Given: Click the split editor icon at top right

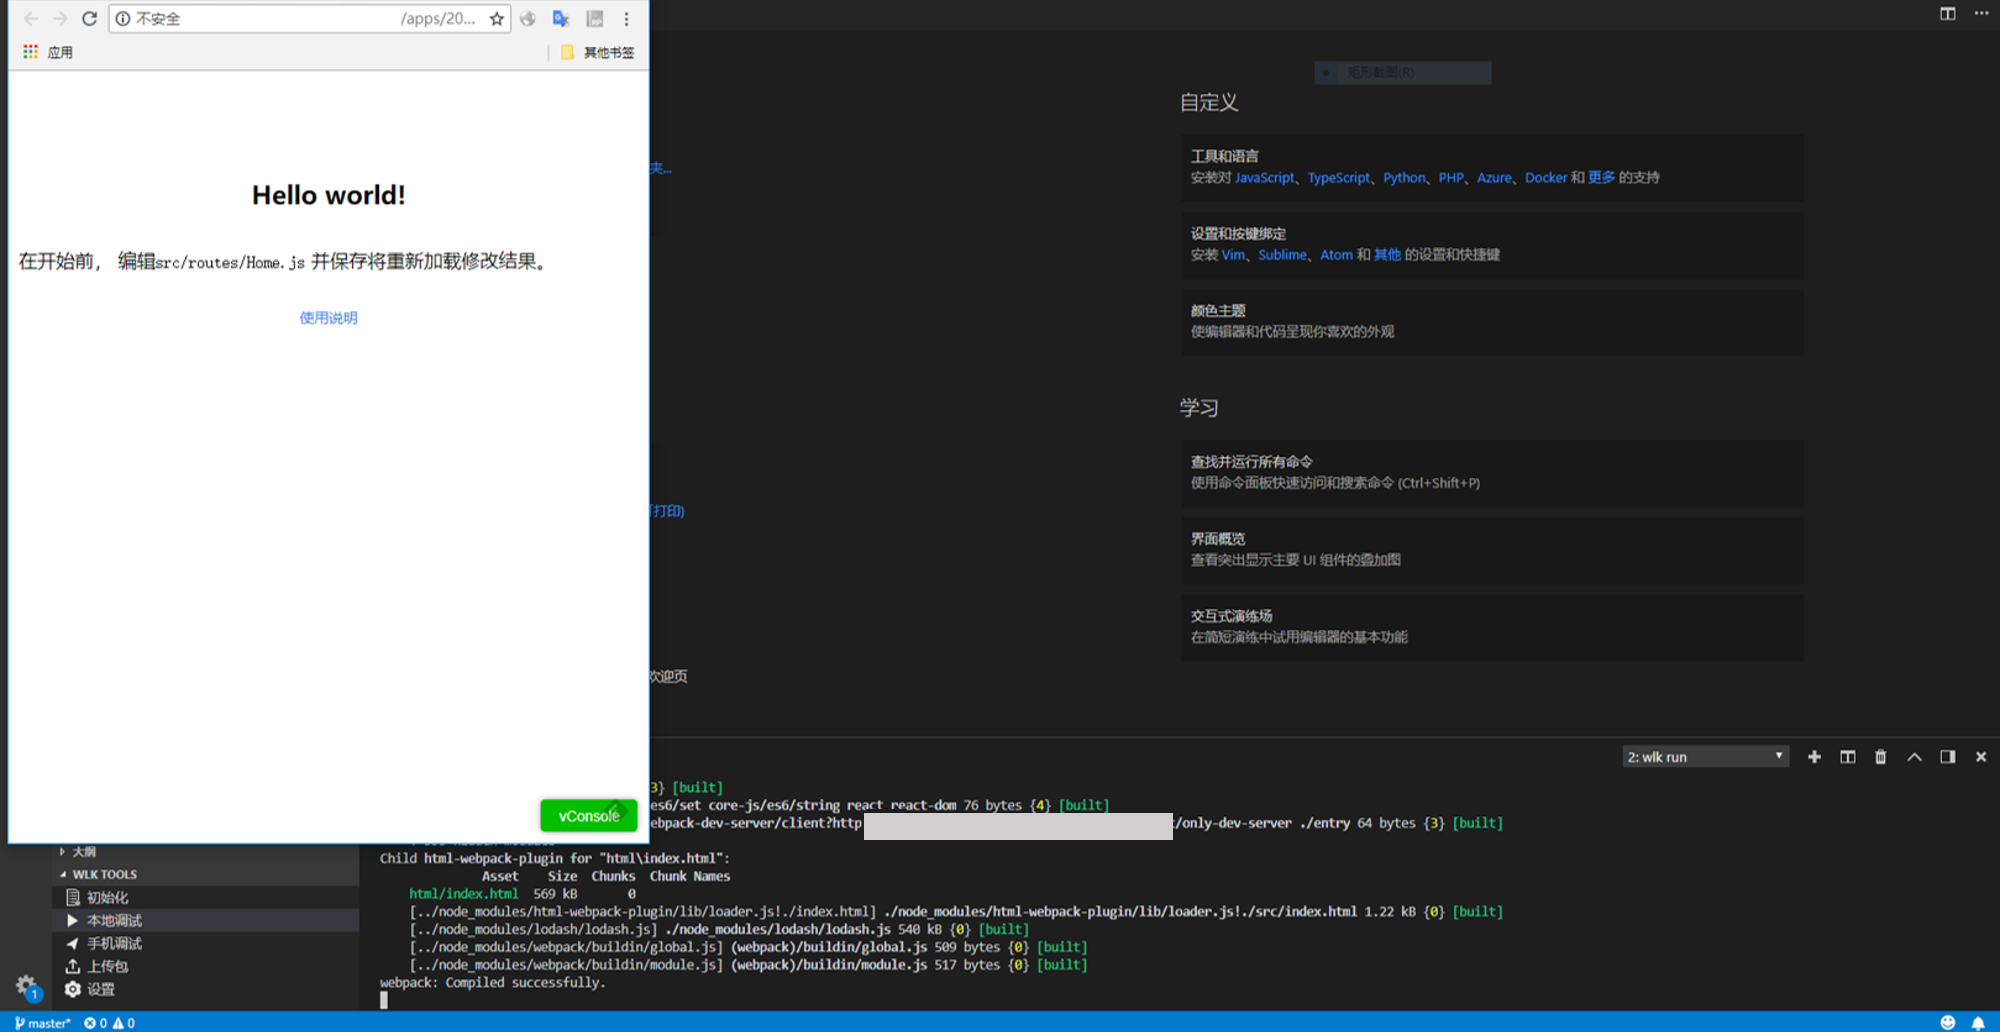Looking at the screenshot, I should (x=1947, y=14).
